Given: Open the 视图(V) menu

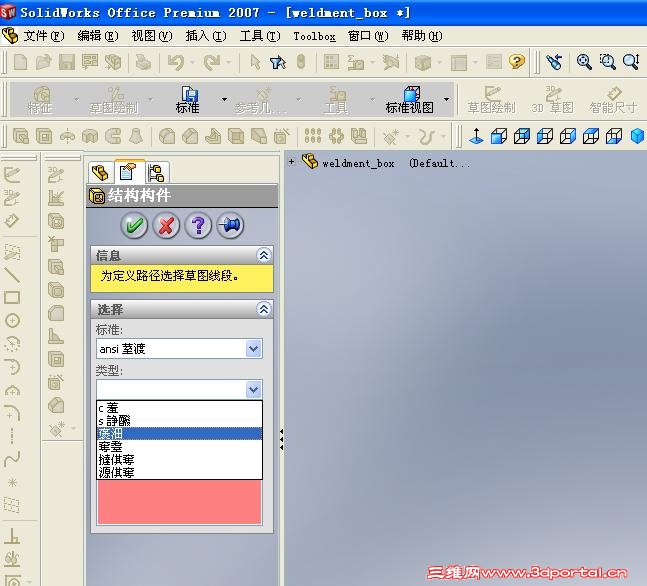Looking at the screenshot, I should point(152,36).
